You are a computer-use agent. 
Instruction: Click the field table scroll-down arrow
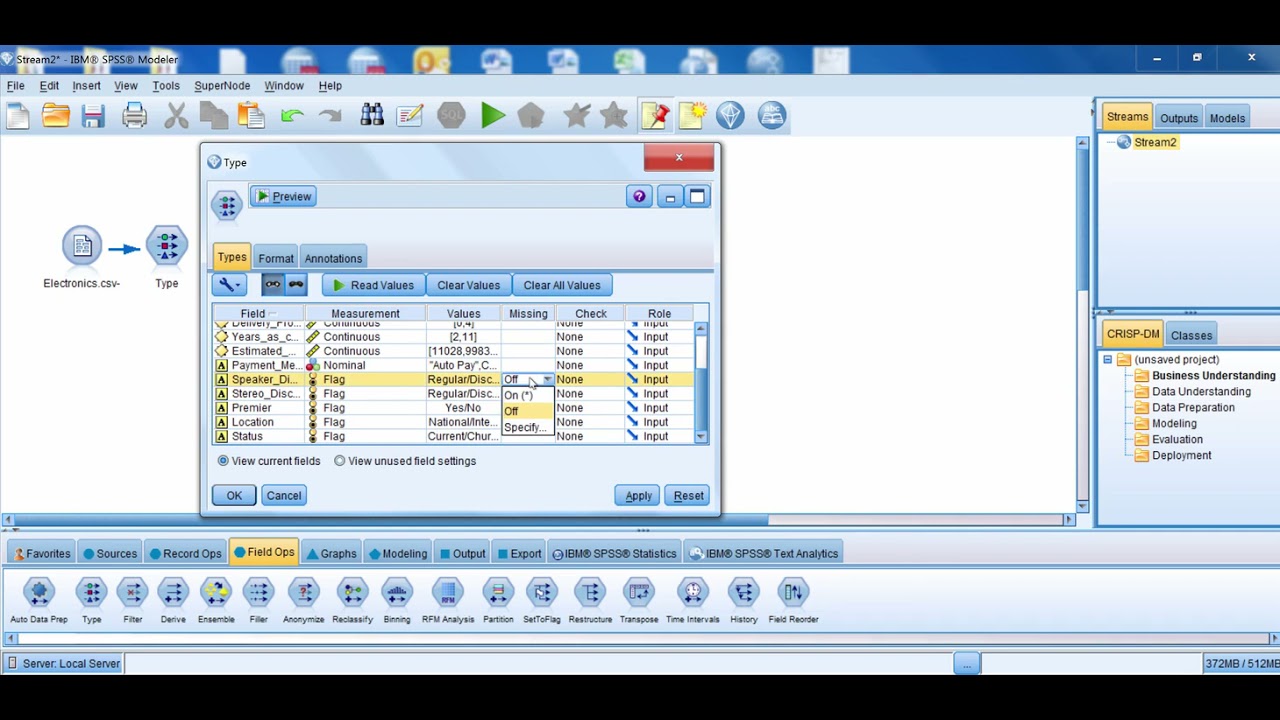point(700,436)
